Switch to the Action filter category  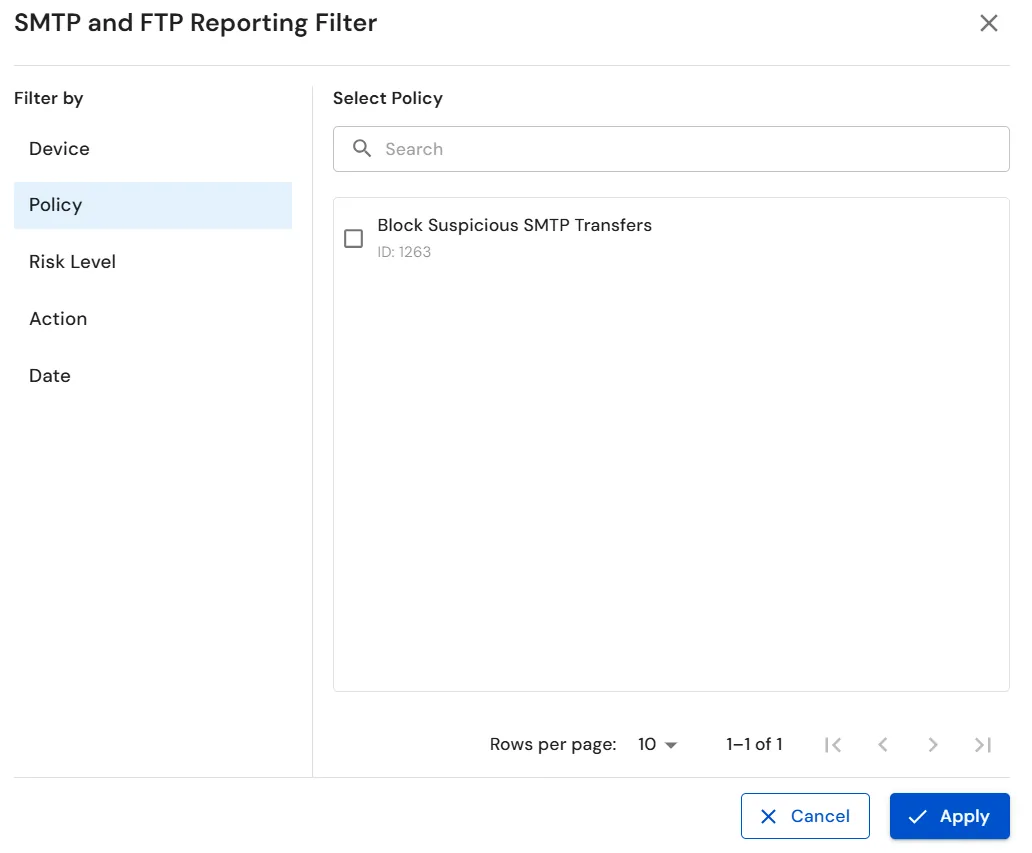coord(153,319)
